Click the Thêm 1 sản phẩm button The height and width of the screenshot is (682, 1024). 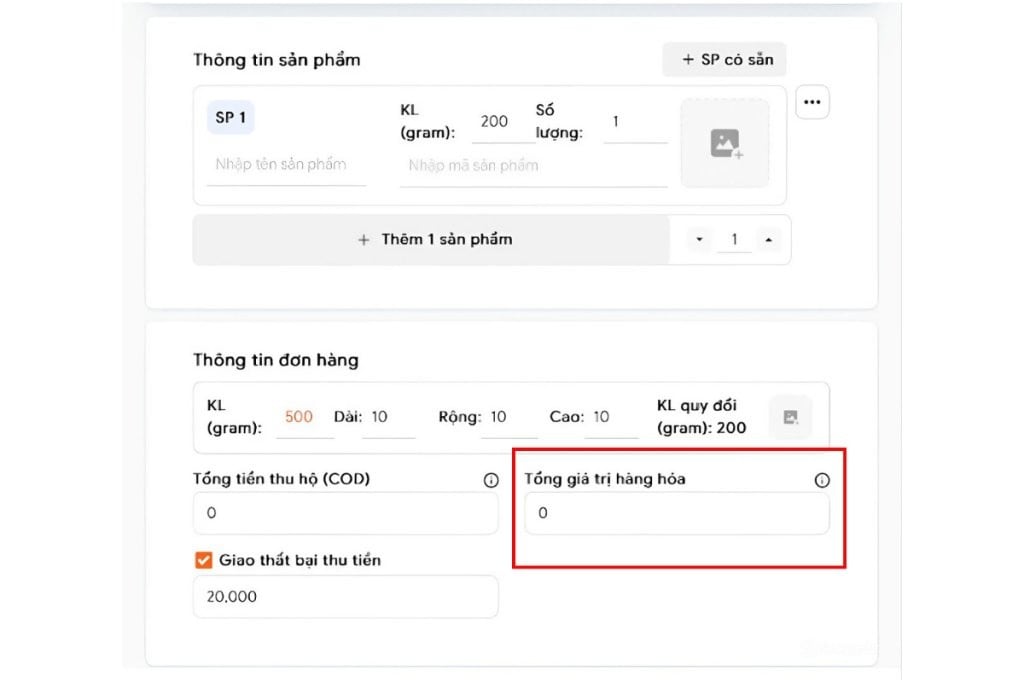click(431, 240)
